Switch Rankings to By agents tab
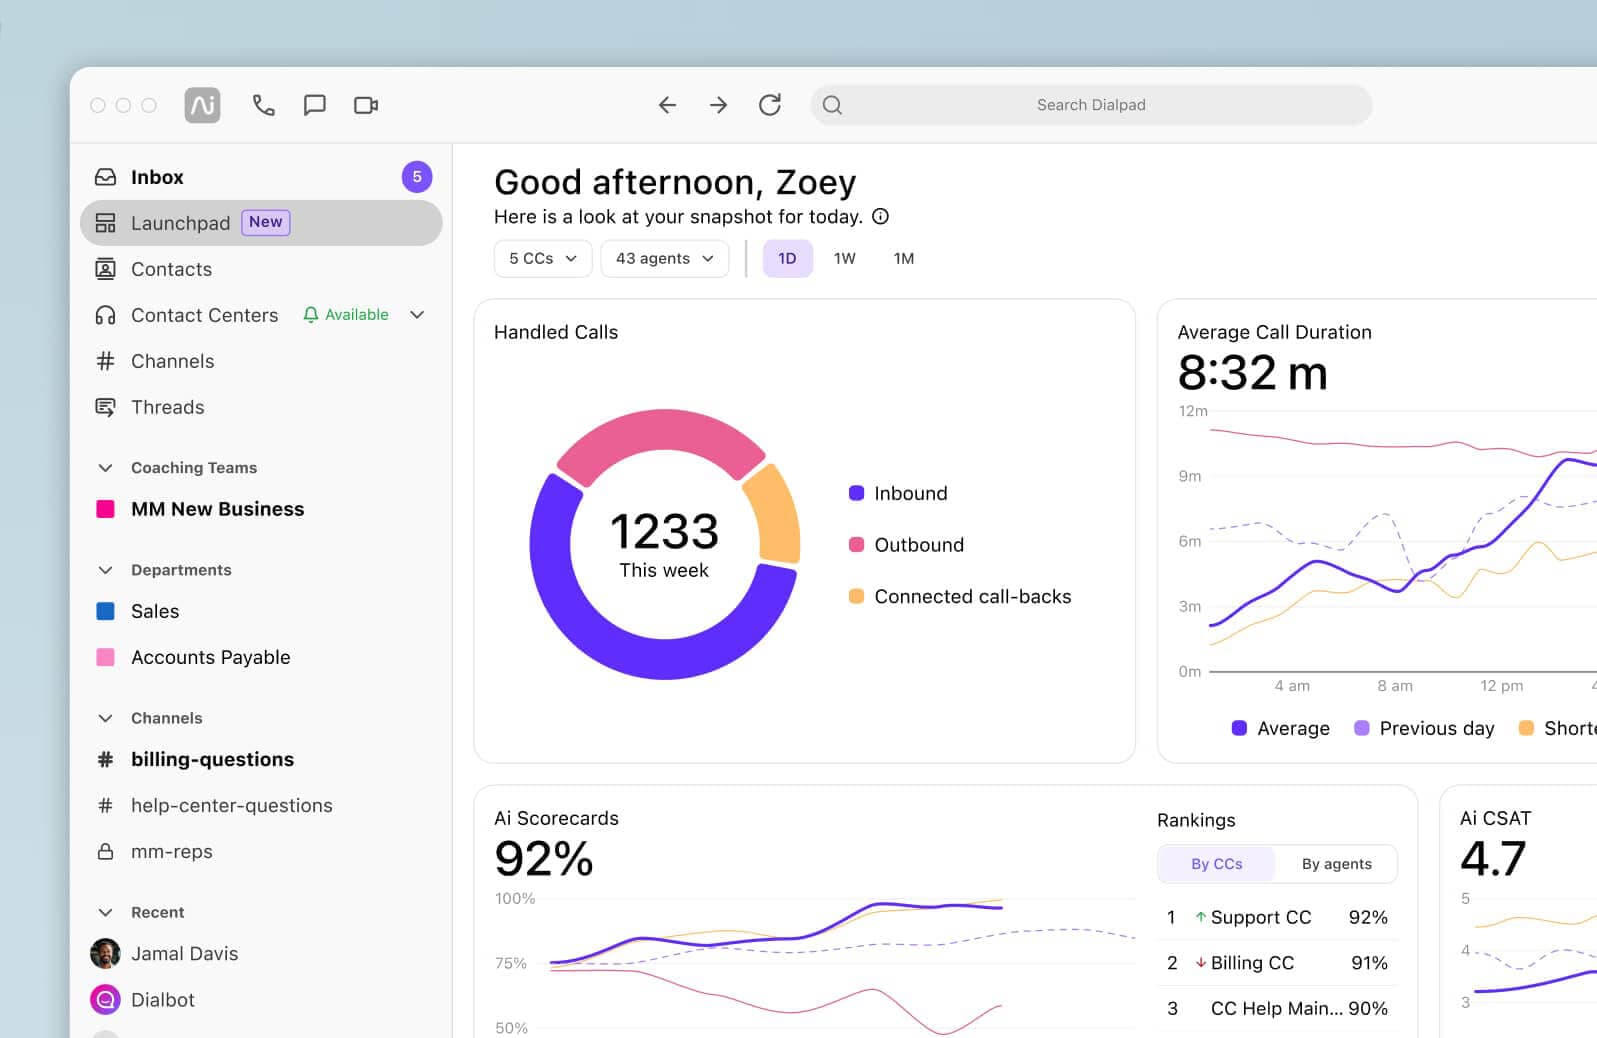The image size is (1597, 1038). coord(1336,864)
